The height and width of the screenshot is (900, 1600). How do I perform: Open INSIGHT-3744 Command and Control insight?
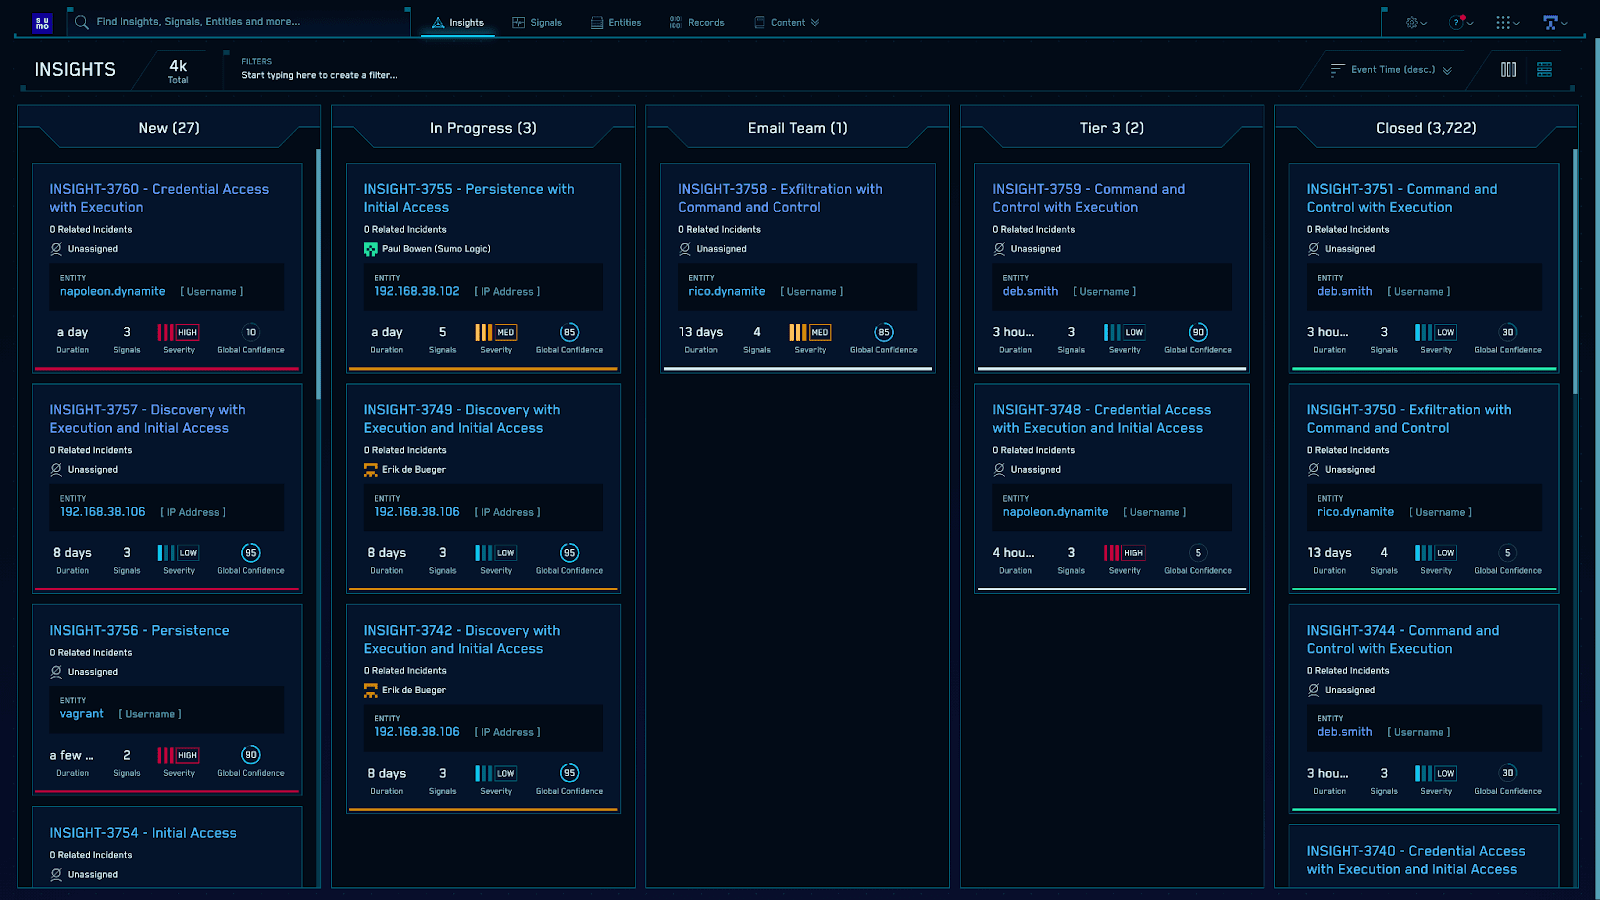click(1403, 639)
